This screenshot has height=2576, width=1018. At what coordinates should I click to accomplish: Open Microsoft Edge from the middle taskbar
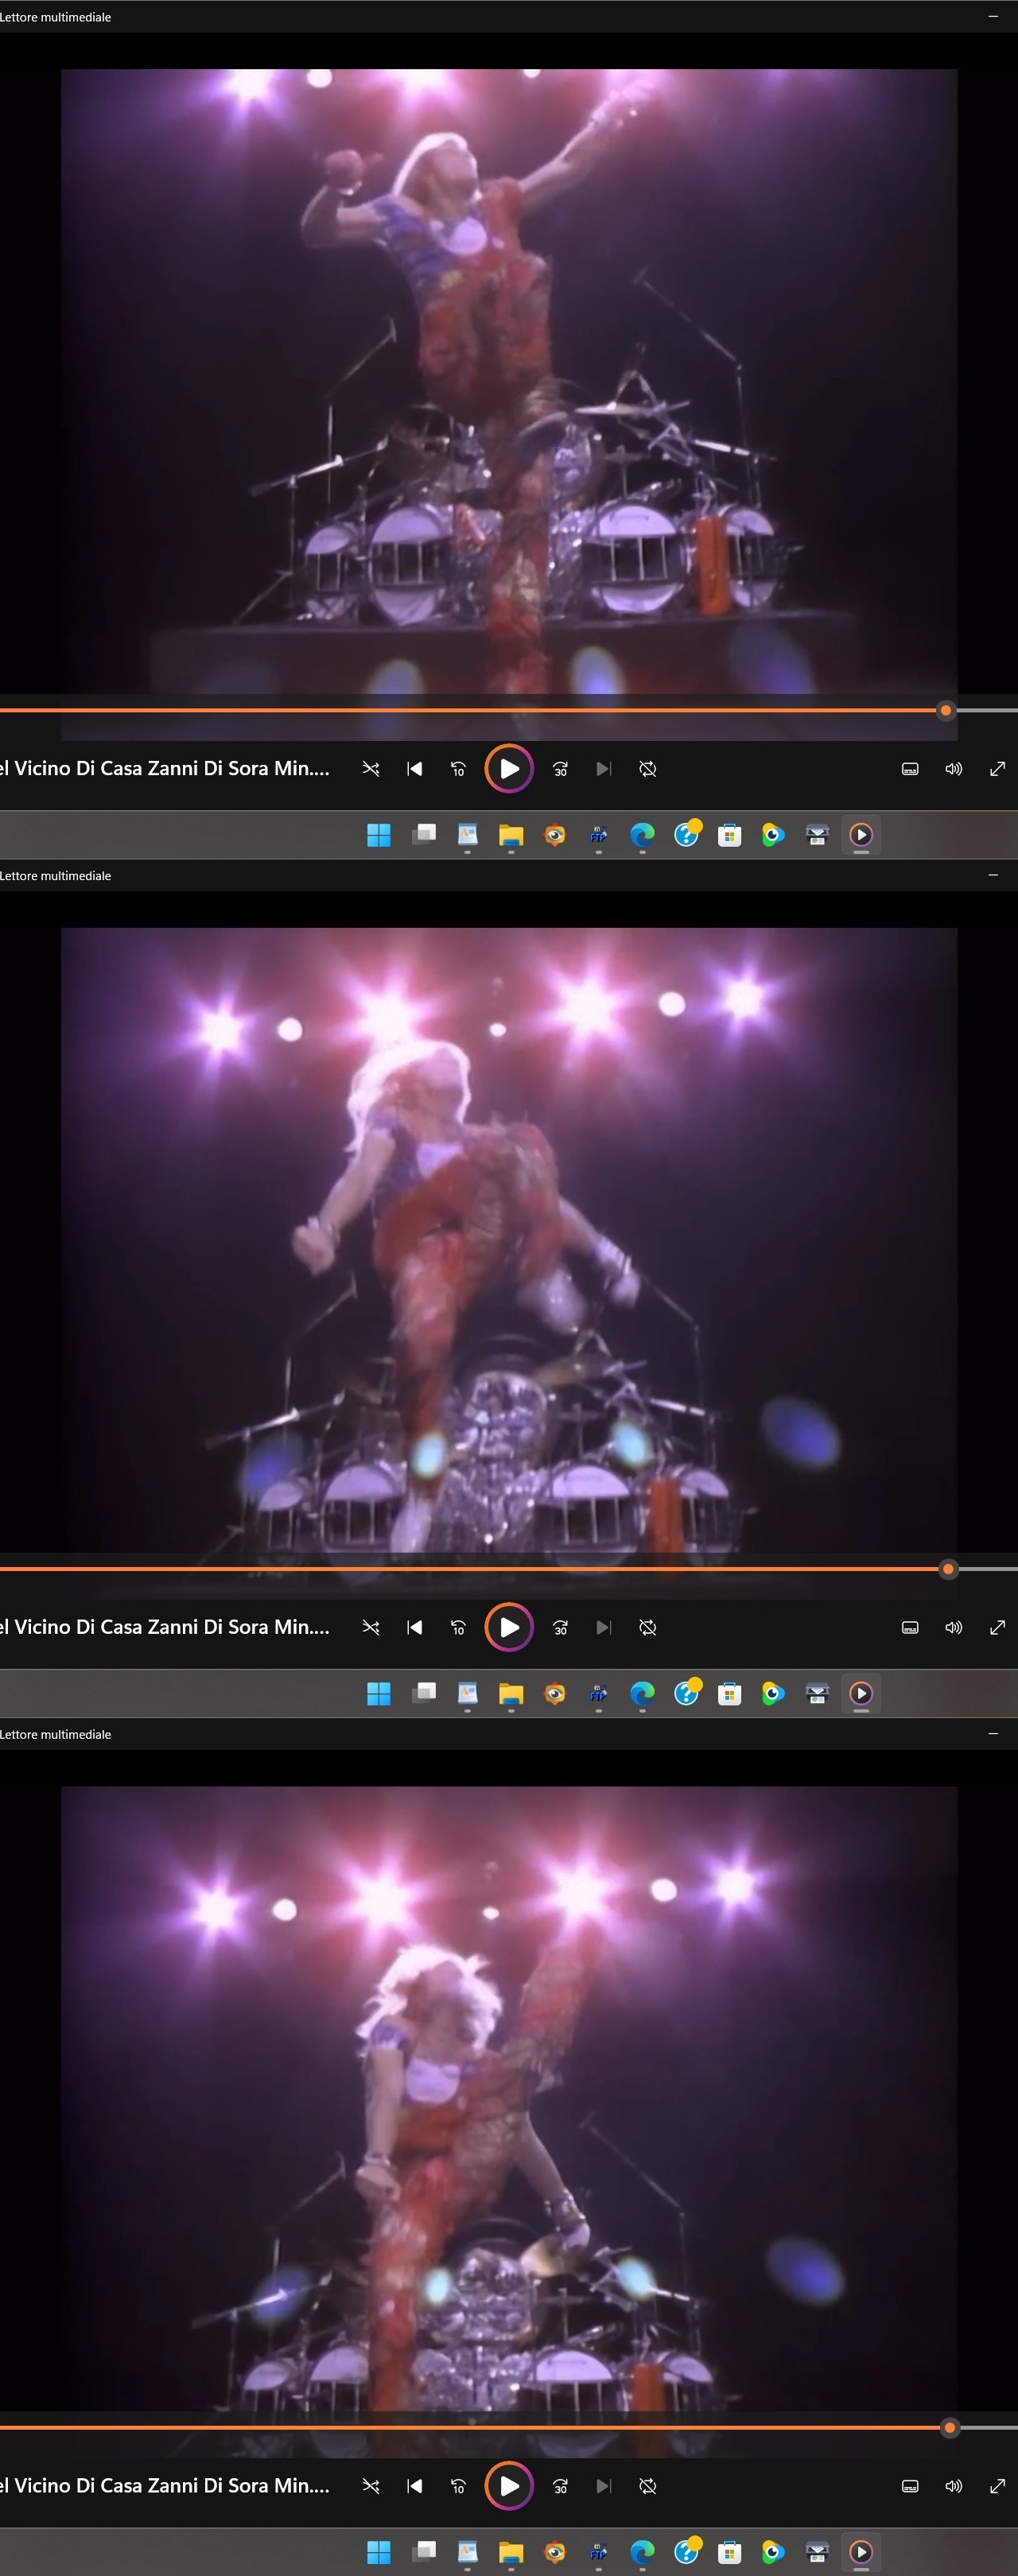point(642,1693)
